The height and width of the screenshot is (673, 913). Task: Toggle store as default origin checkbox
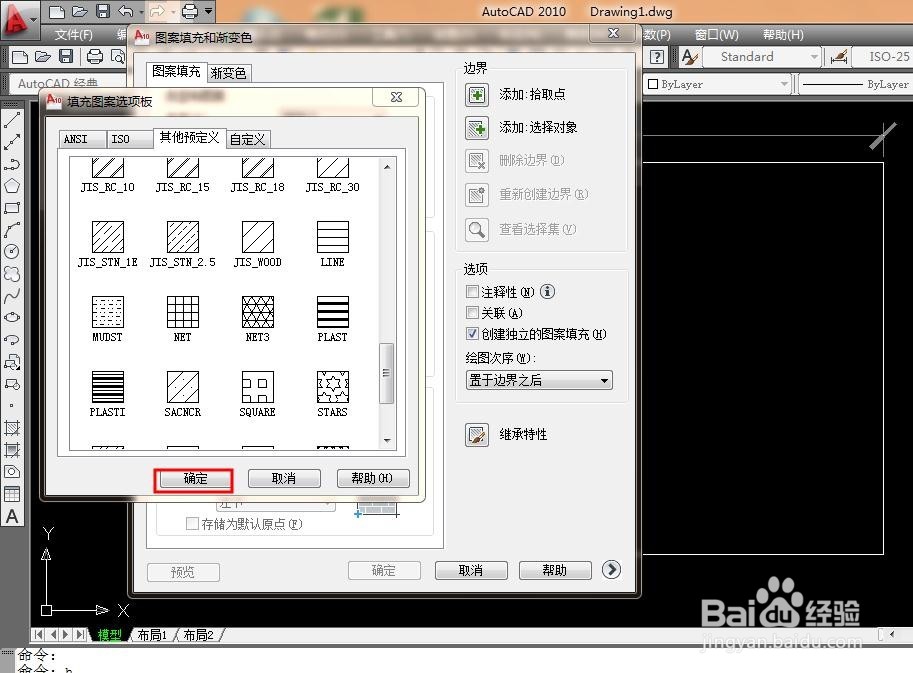192,523
